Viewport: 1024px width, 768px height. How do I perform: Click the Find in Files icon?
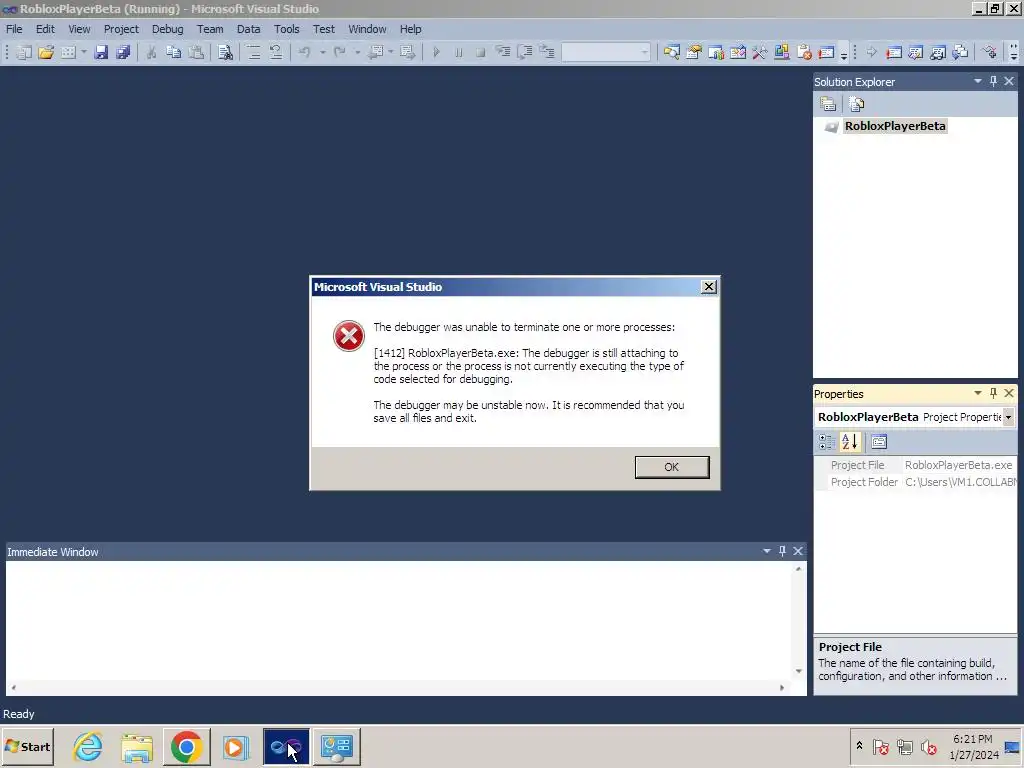click(225, 52)
